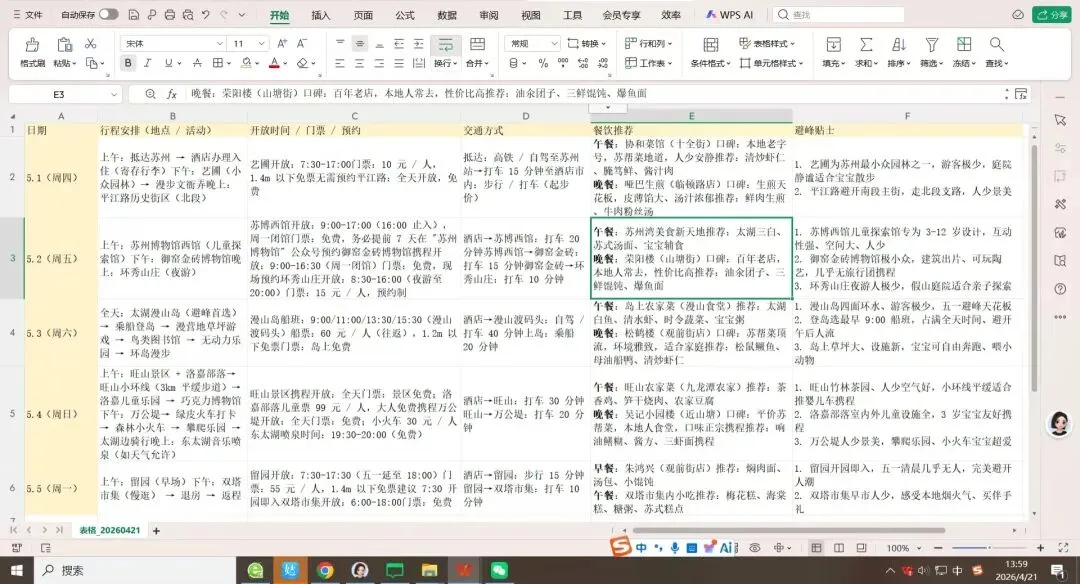Click the decrease indent icon

click(x=399, y=43)
